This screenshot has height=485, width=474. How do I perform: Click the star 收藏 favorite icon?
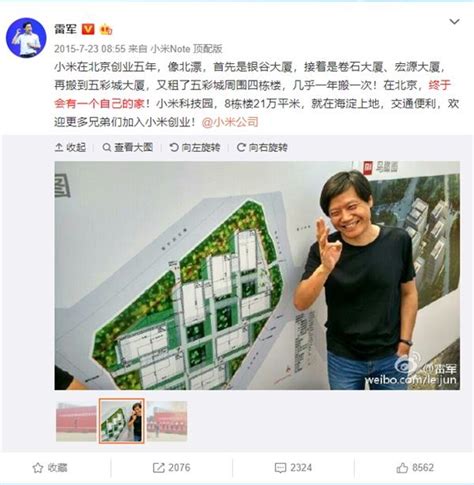[38, 468]
